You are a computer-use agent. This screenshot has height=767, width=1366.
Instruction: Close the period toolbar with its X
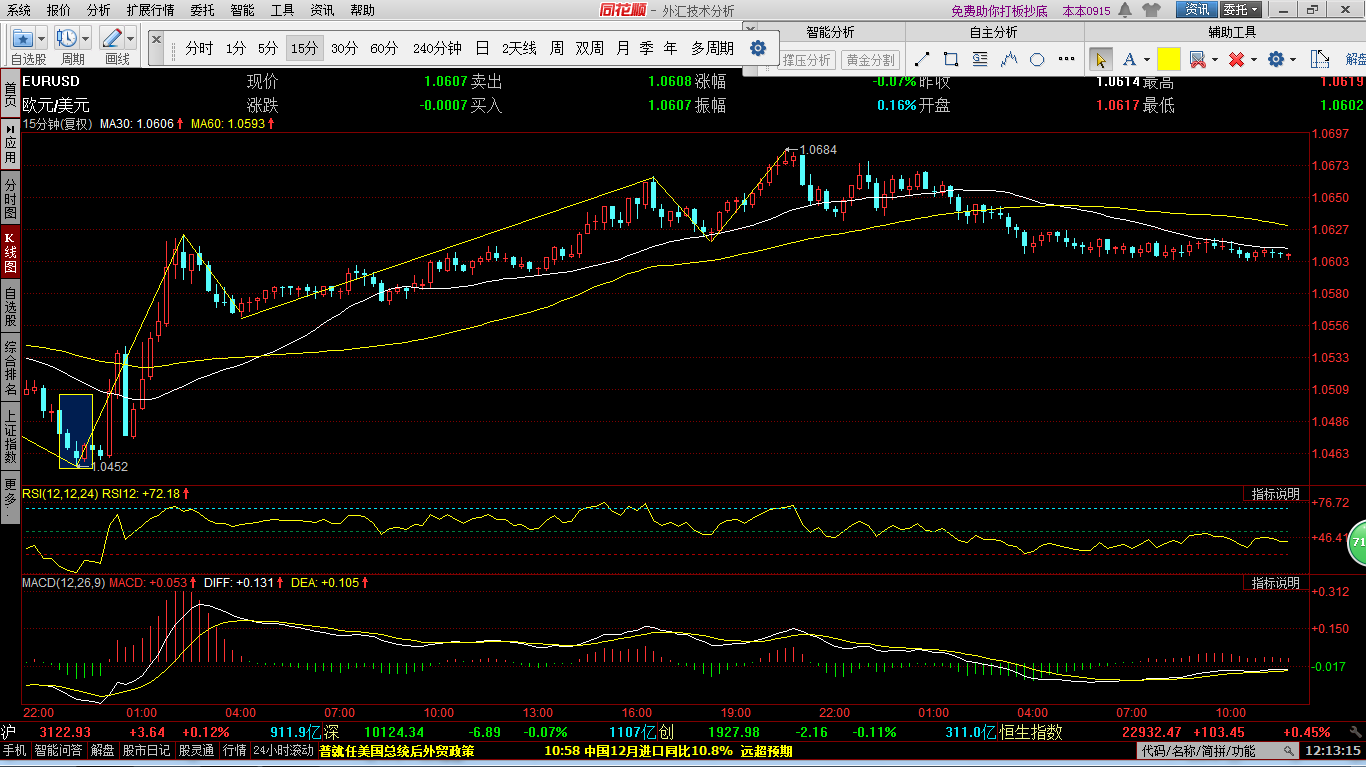pyautogui.click(x=157, y=39)
